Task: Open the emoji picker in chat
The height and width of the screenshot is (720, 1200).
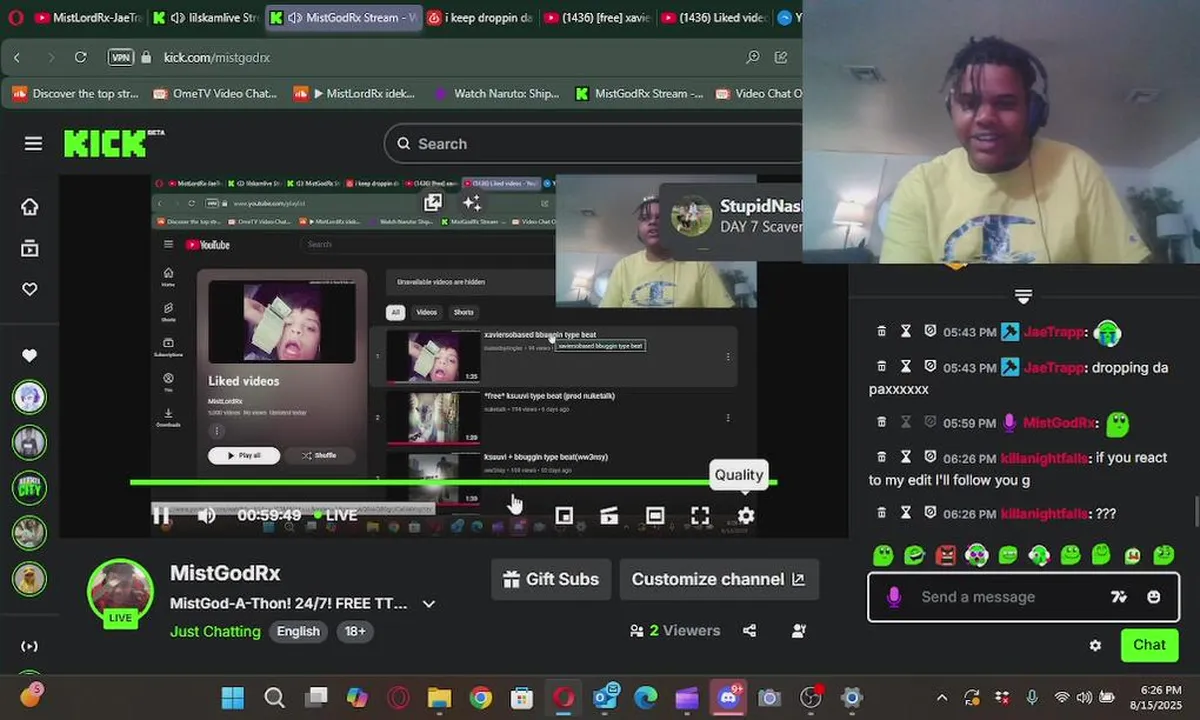Action: 1154,597
